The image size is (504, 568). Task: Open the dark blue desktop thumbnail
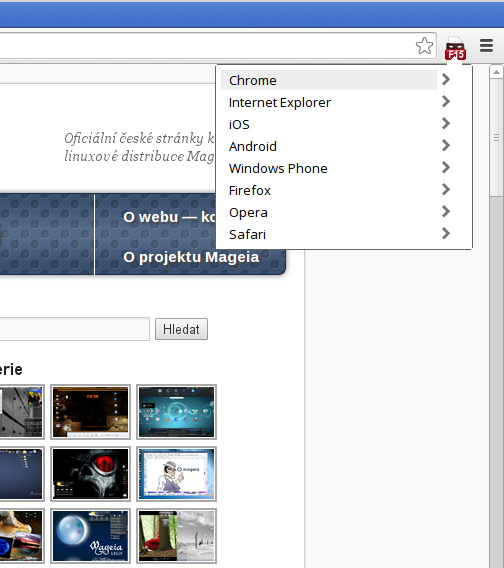point(21,474)
